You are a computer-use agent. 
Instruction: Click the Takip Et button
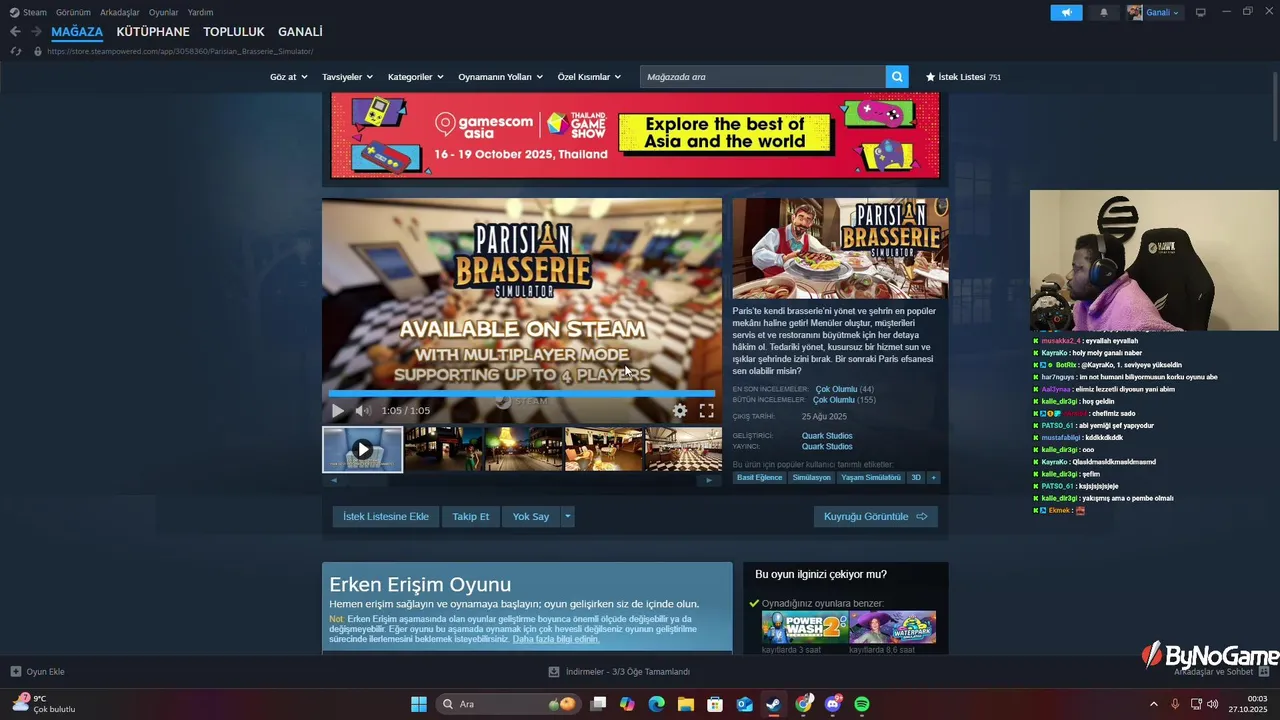(470, 517)
